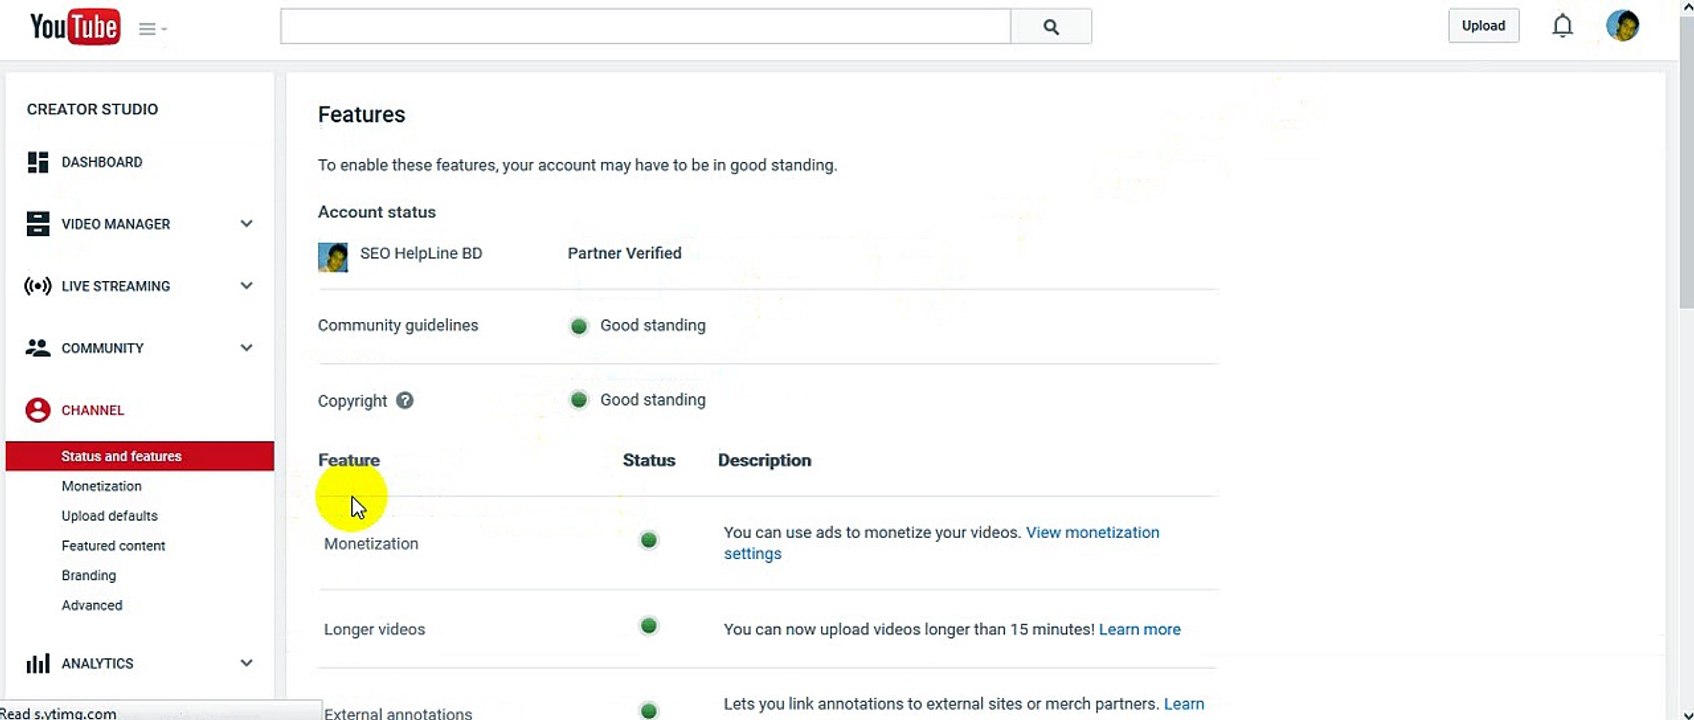Click the Community guidelines green status dot

click(x=579, y=326)
